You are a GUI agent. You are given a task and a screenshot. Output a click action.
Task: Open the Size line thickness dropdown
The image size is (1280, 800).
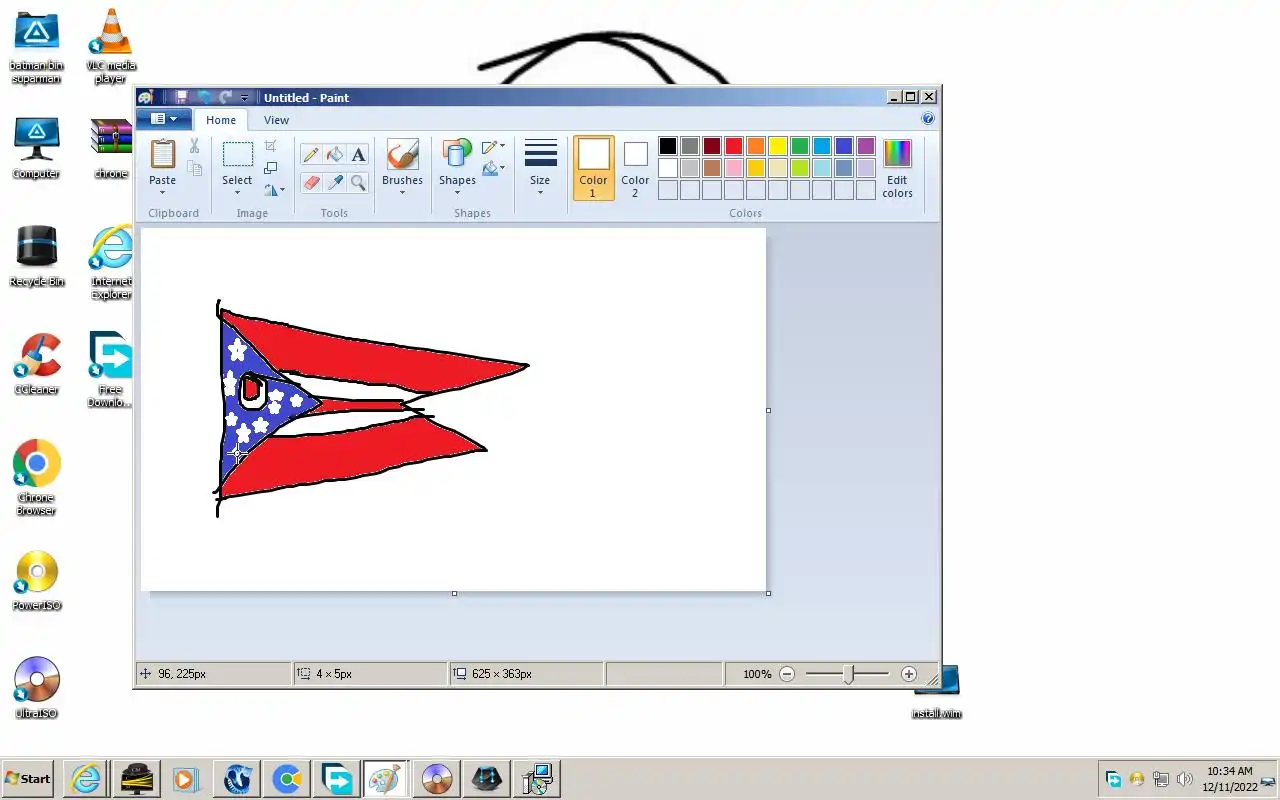pos(540,168)
